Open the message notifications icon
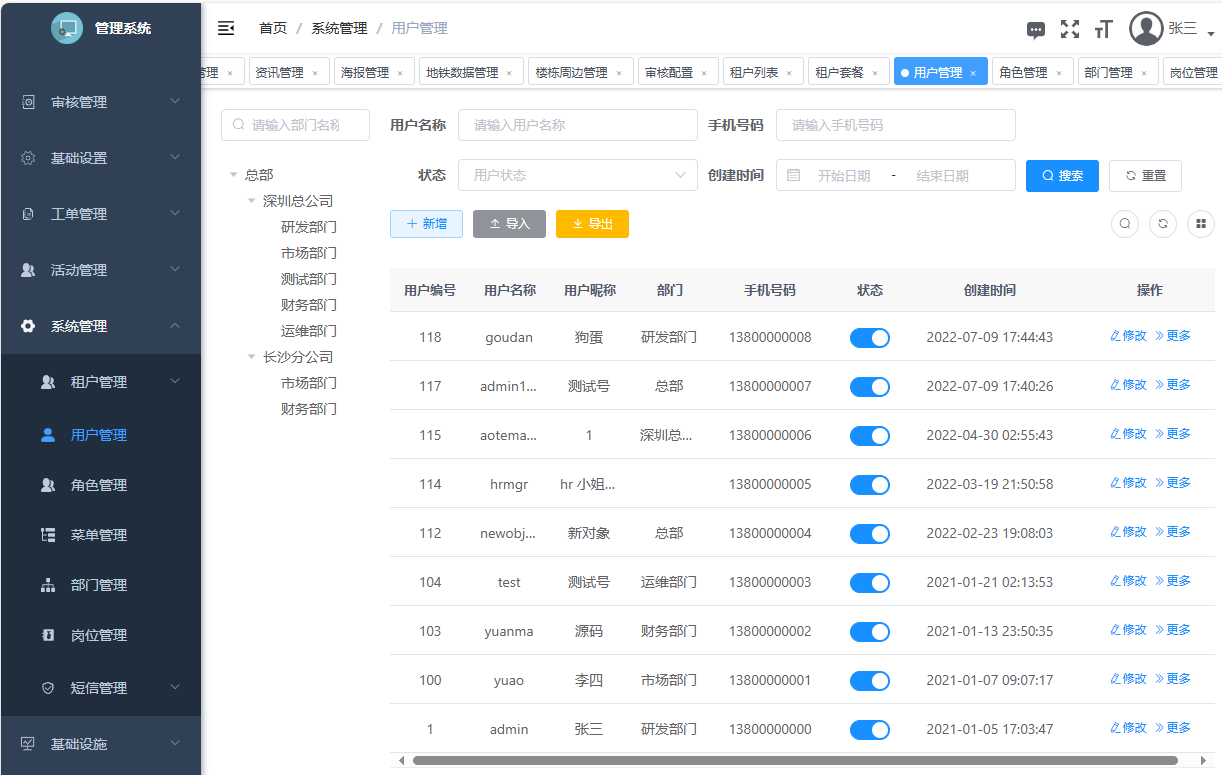This screenshot has width=1222, height=775. pos(1036,30)
